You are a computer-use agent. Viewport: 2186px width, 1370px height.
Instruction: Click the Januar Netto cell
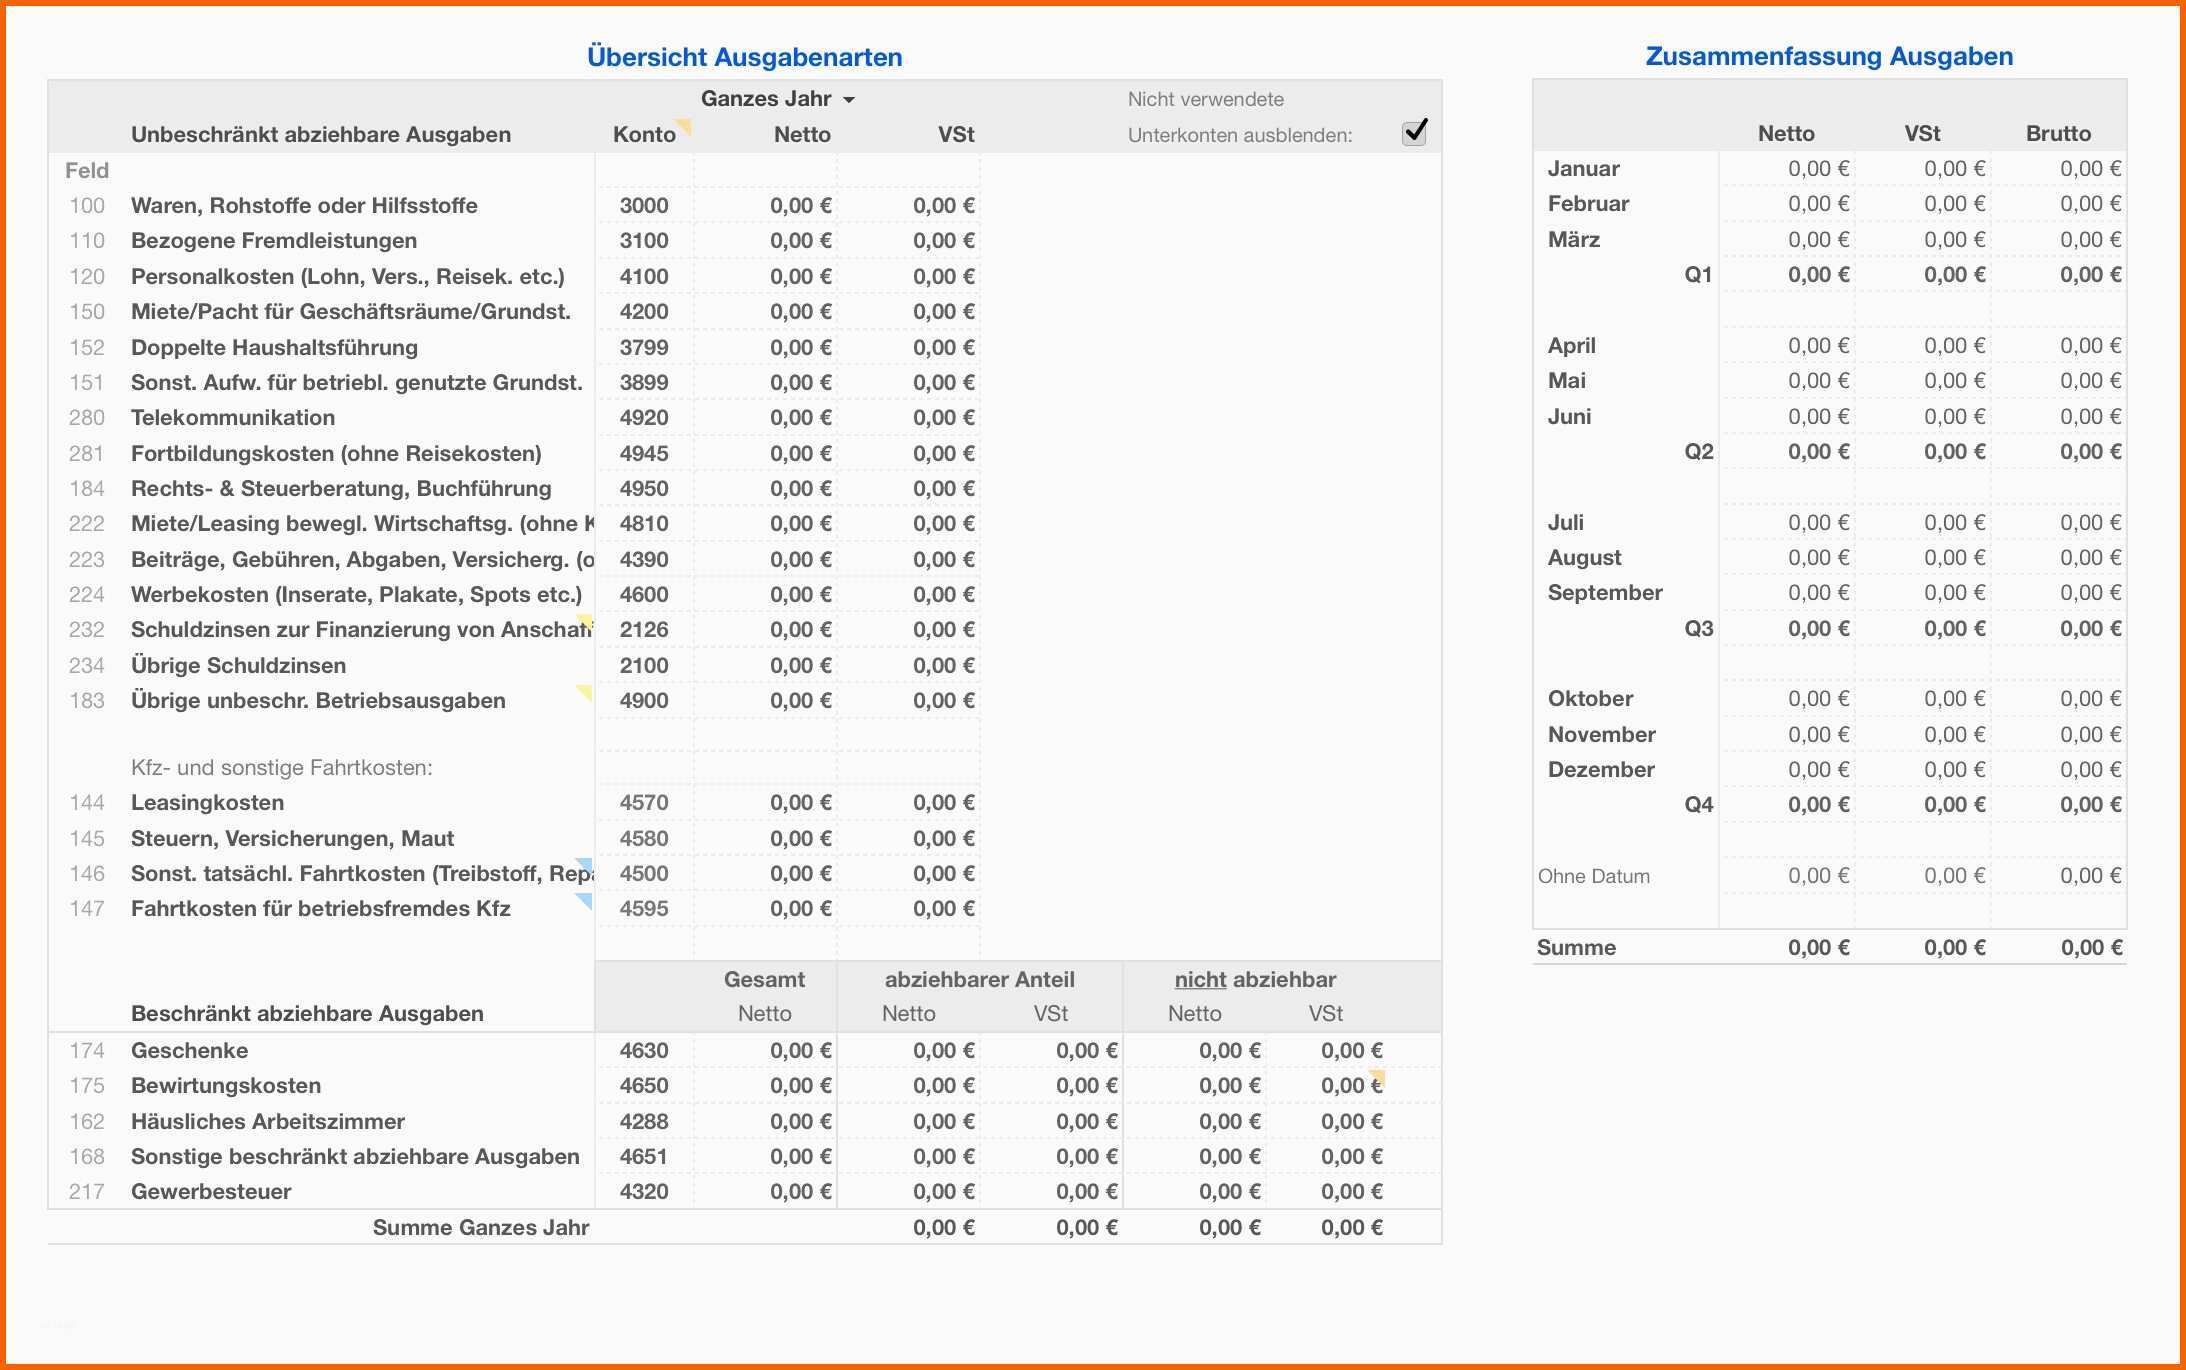pyautogui.click(x=1817, y=169)
